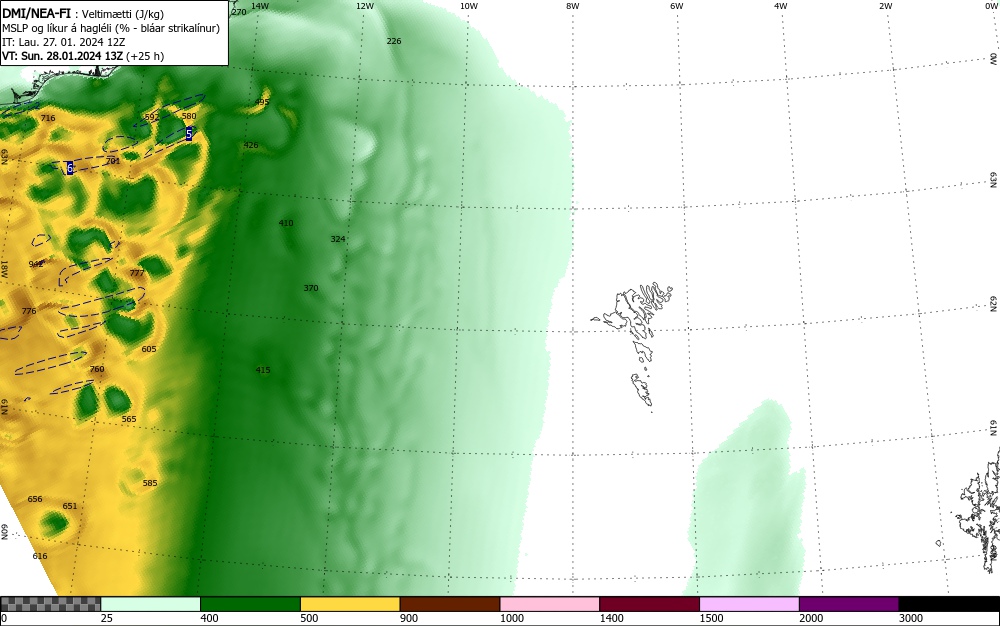Choose the light violet 1500–2000 legend swatch

tap(749, 604)
